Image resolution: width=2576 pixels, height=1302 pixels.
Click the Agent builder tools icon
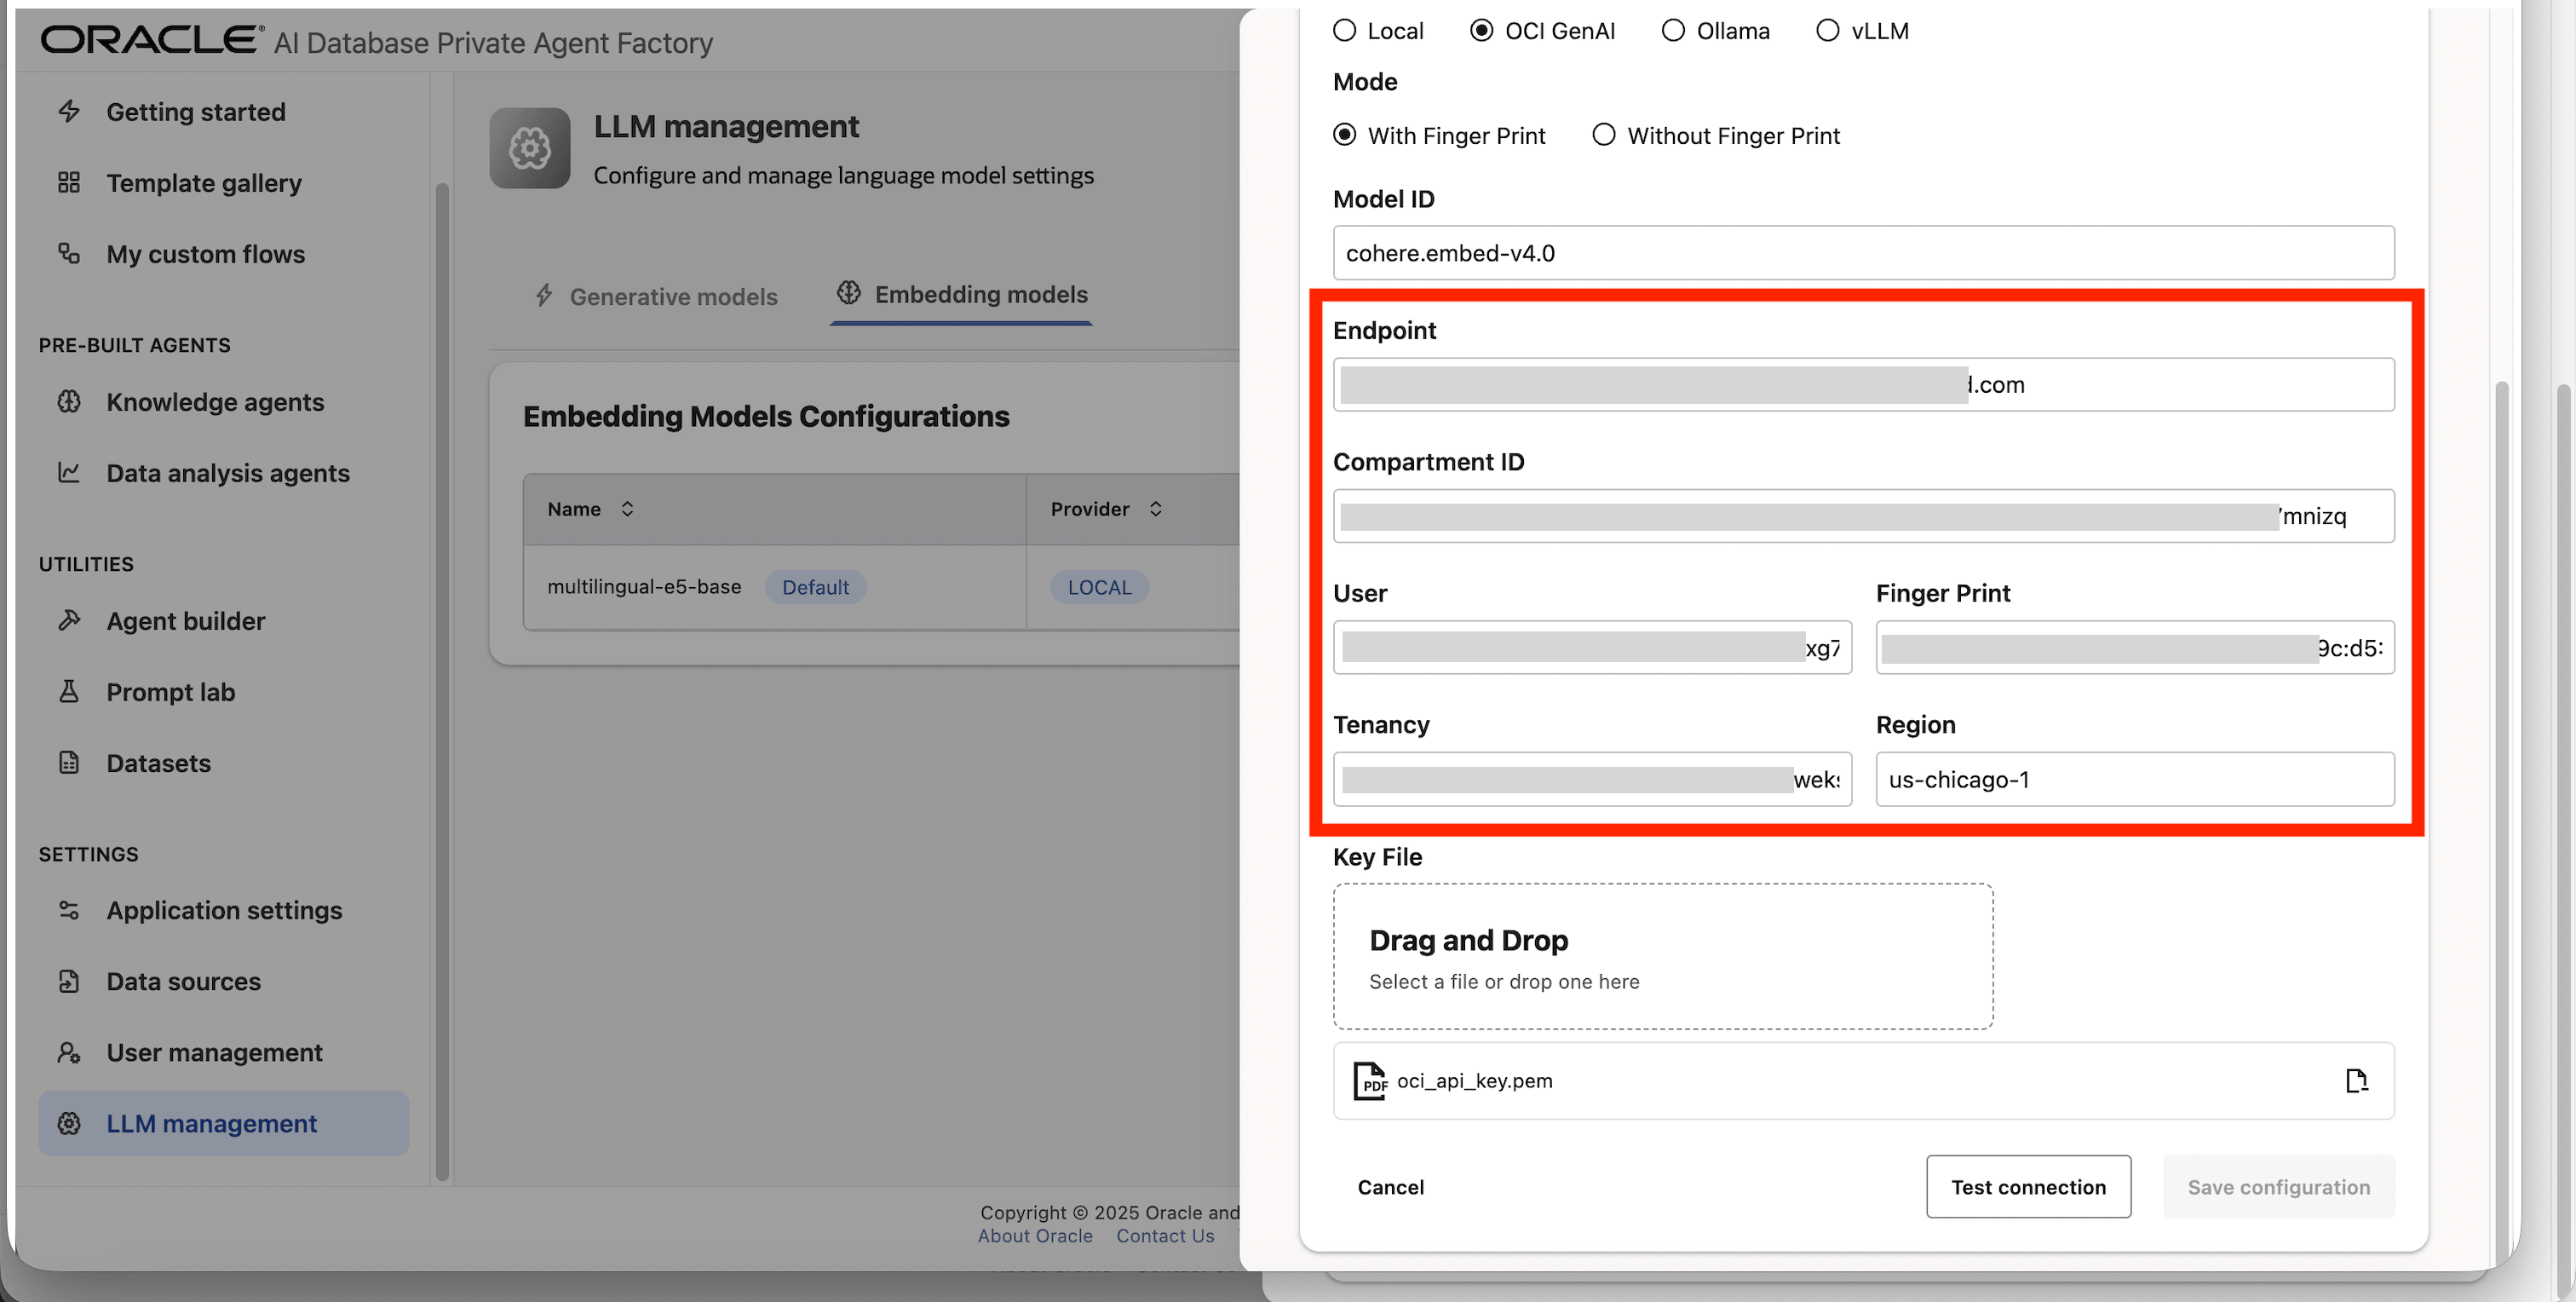pos(69,621)
